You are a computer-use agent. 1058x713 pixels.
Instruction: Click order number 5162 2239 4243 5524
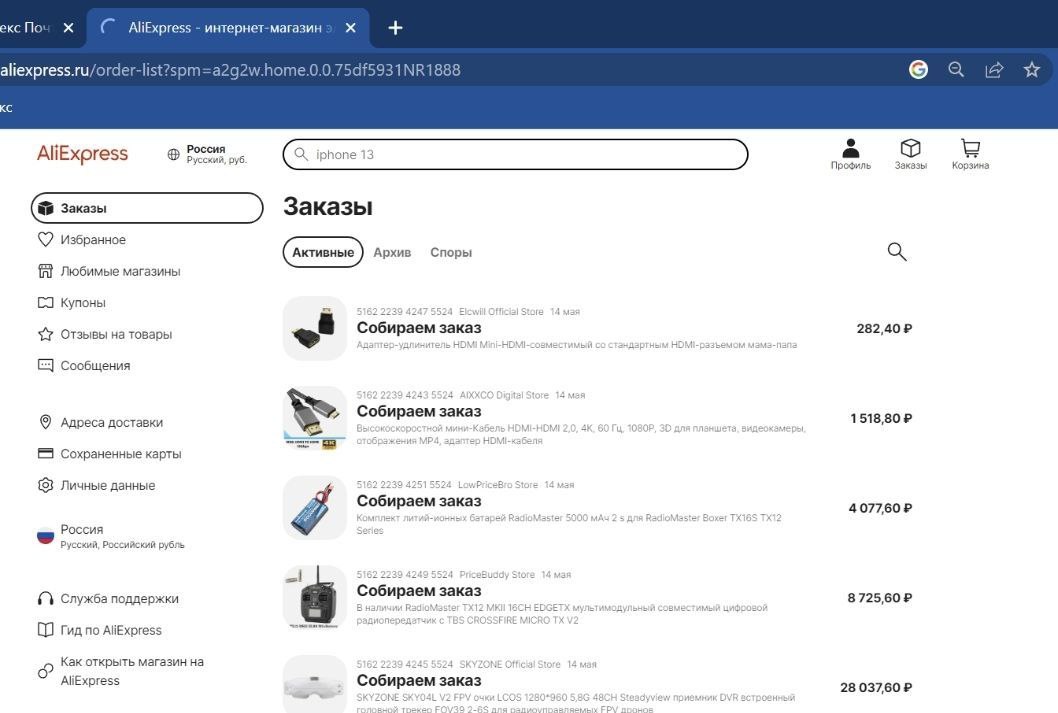(404, 395)
